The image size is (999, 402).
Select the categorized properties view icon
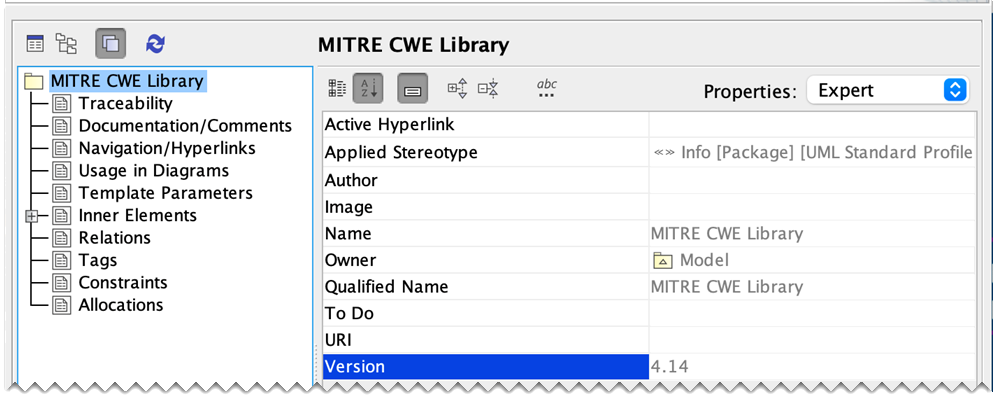[337, 89]
